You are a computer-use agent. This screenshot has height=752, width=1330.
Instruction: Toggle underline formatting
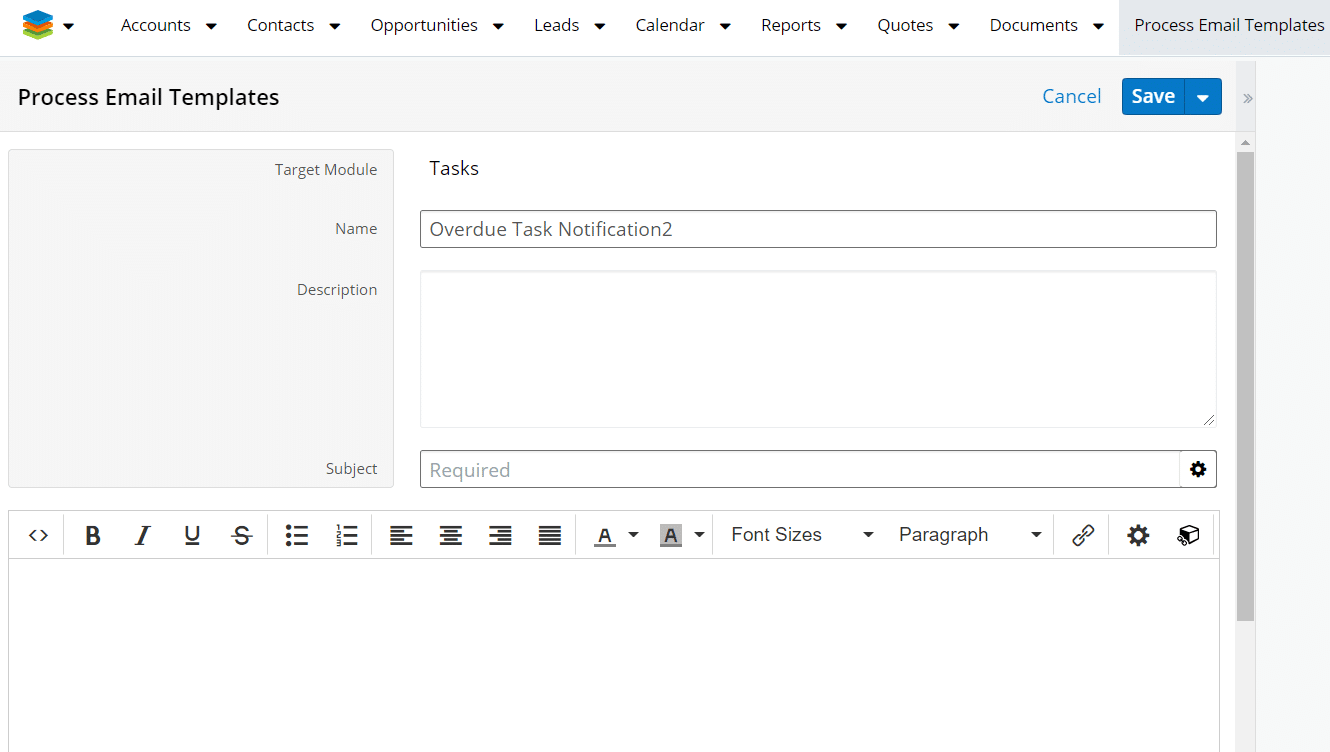(191, 535)
